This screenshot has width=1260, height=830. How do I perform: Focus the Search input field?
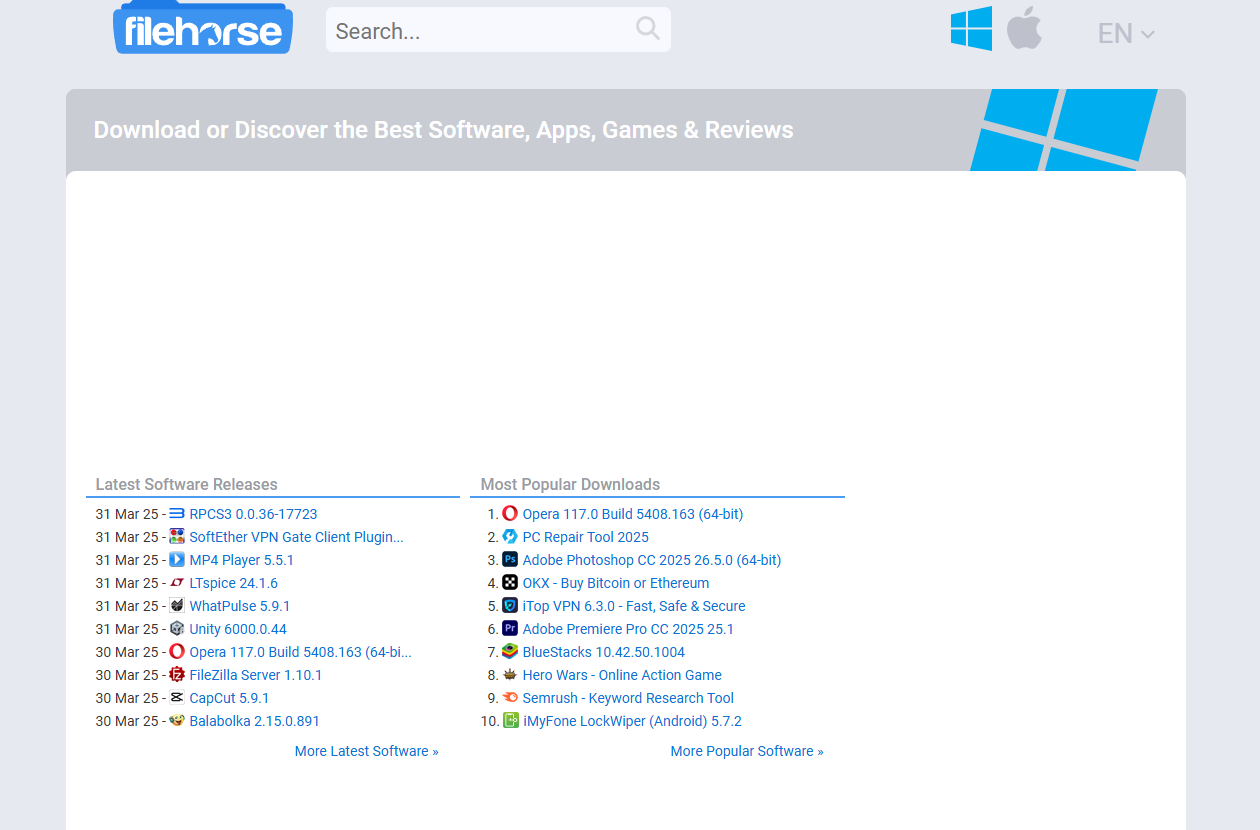498,30
